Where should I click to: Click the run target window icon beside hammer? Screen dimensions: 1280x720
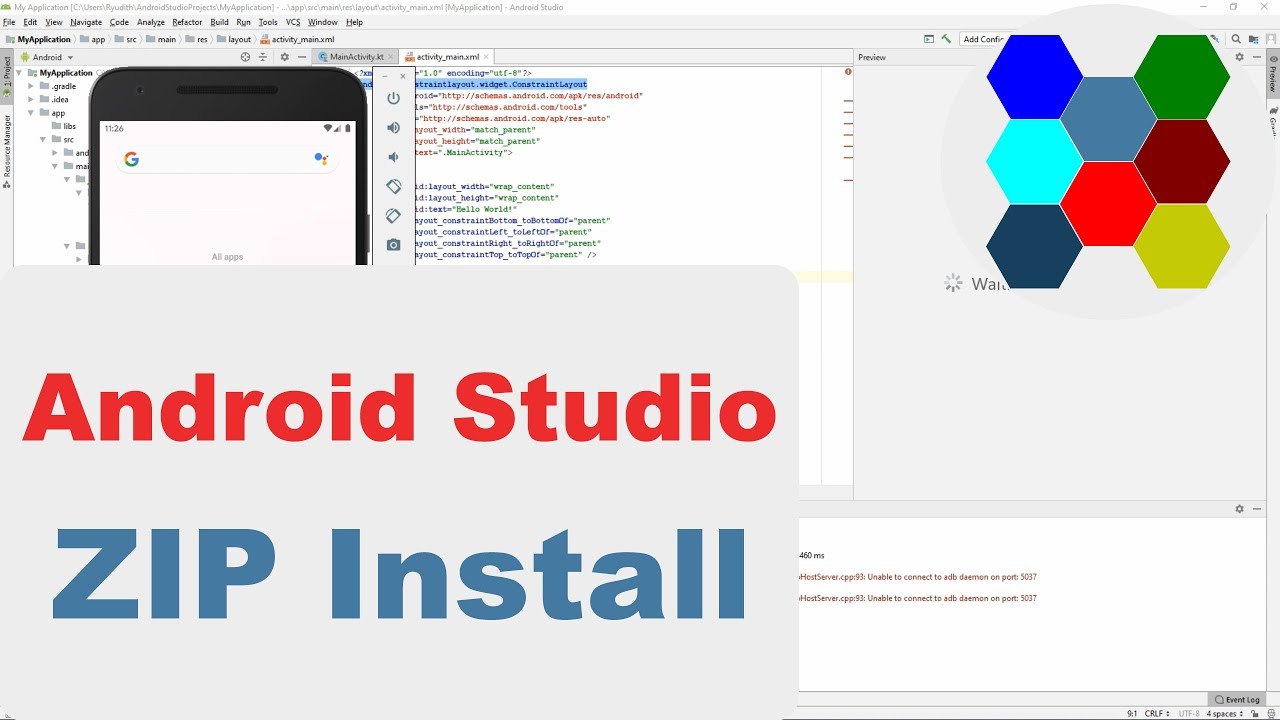click(x=929, y=39)
